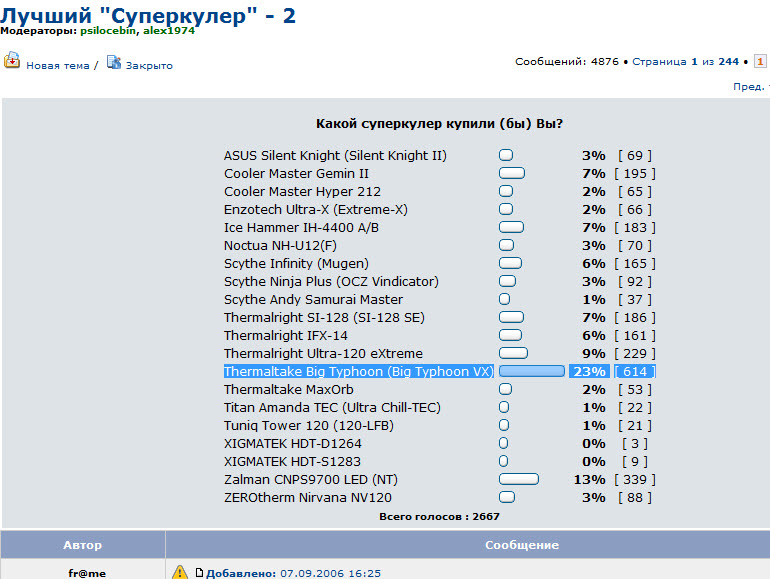Image resolution: width=770 pixels, height=579 pixels.
Task: Open moderator alex1974's profile
Action: coord(169,30)
